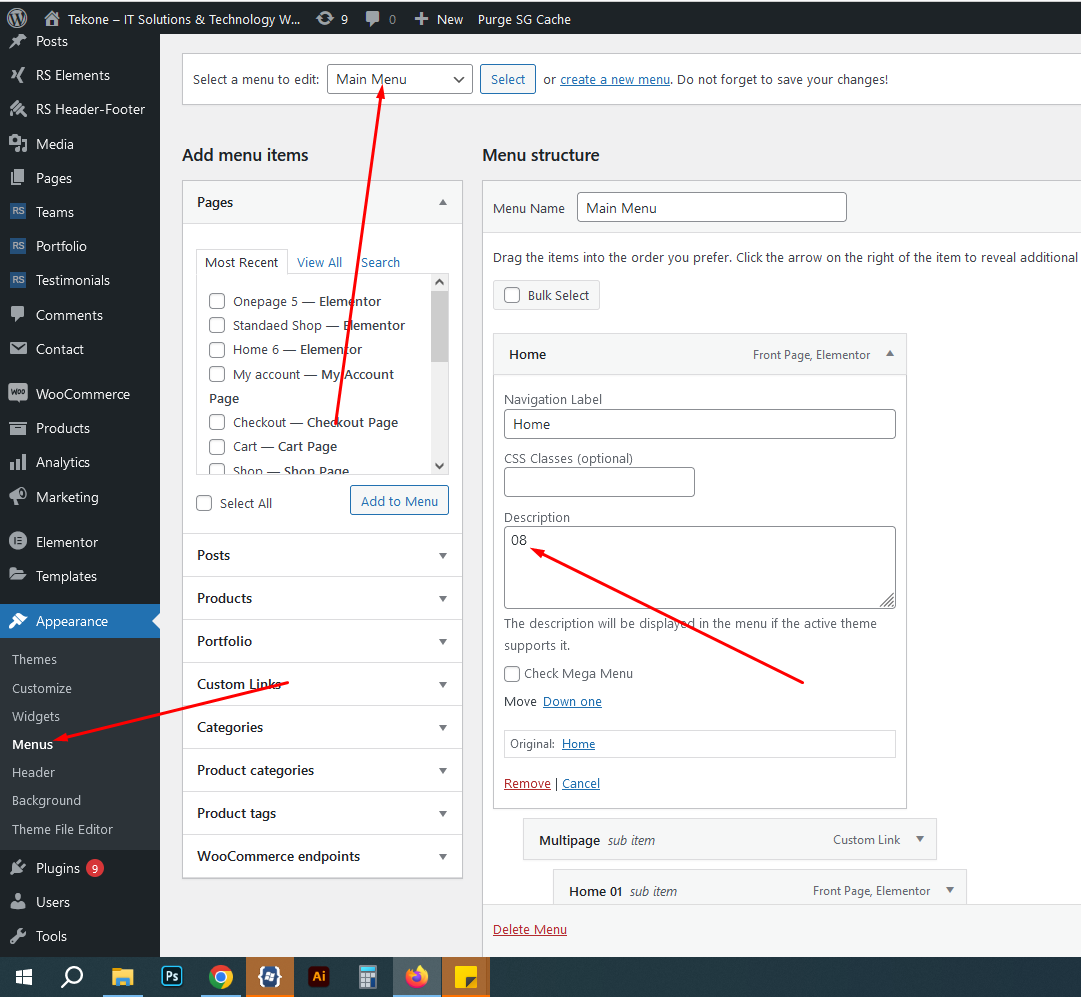The height and width of the screenshot is (997, 1081).
Task: Click the Marketing megaphone icon
Action: point(18,496)
